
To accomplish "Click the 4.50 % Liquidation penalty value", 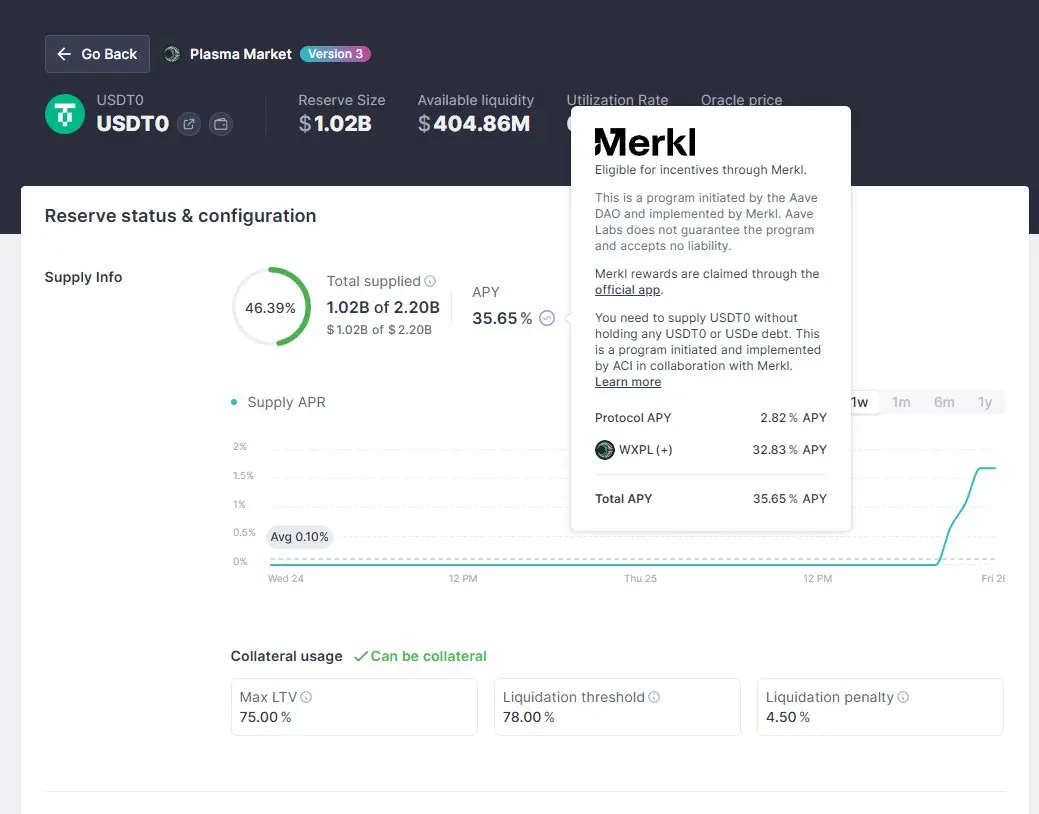I will pos(787,717).
